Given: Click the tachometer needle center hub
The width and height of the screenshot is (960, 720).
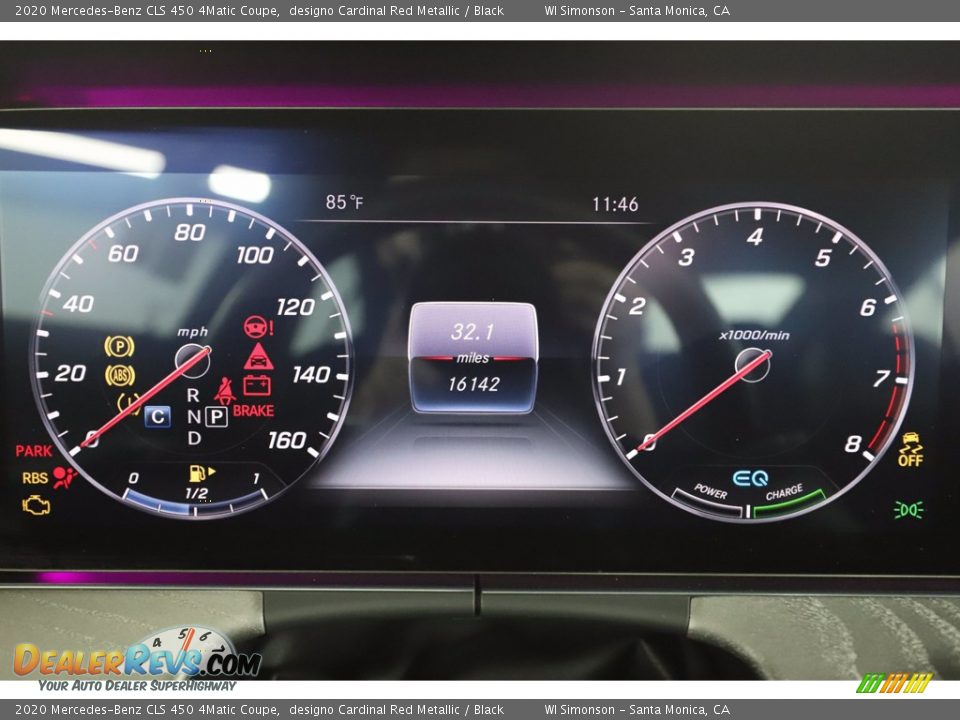Looking at the screenshot, I should tap(752, 365).
